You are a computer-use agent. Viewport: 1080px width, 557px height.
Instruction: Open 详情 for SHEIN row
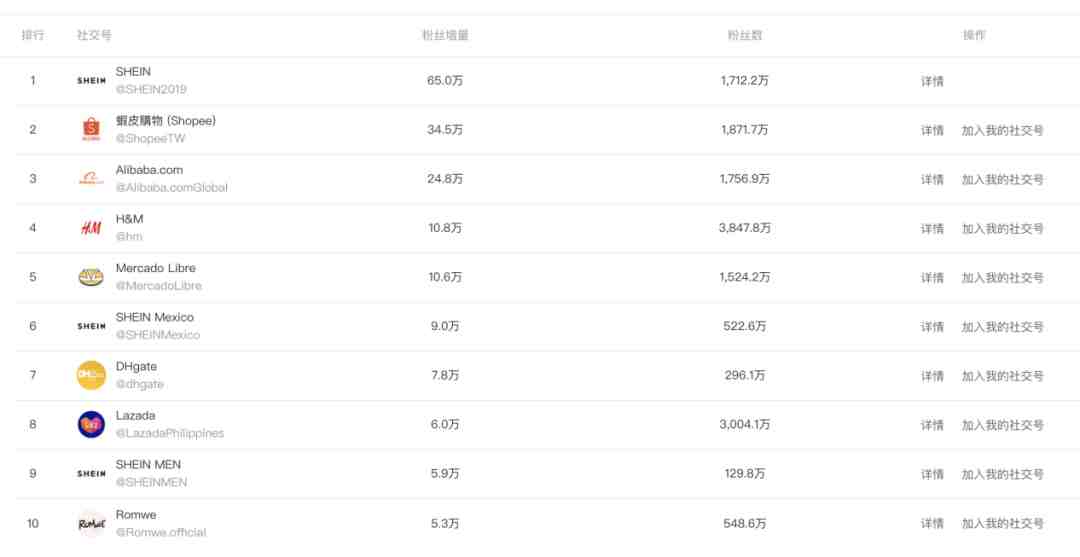coord(932,81)
